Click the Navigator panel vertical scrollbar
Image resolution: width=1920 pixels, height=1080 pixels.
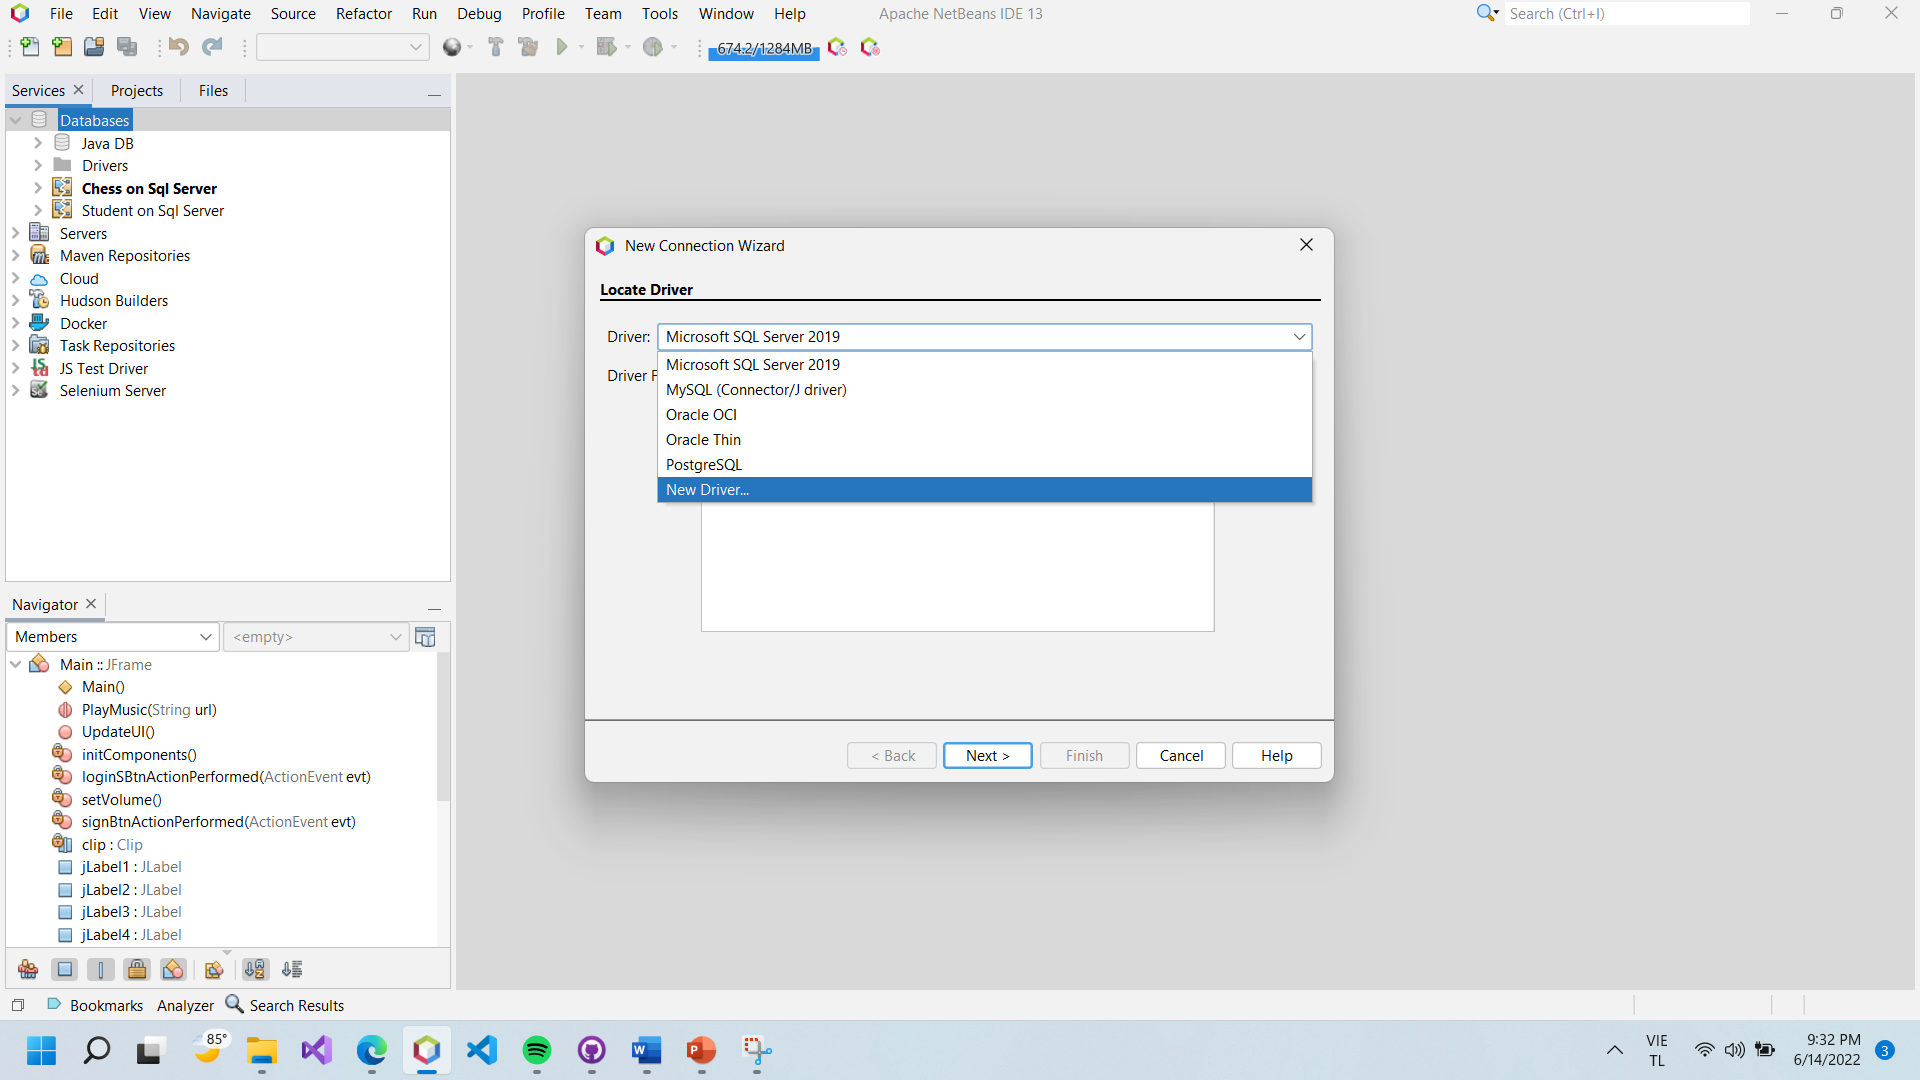(x=443, y=727)
